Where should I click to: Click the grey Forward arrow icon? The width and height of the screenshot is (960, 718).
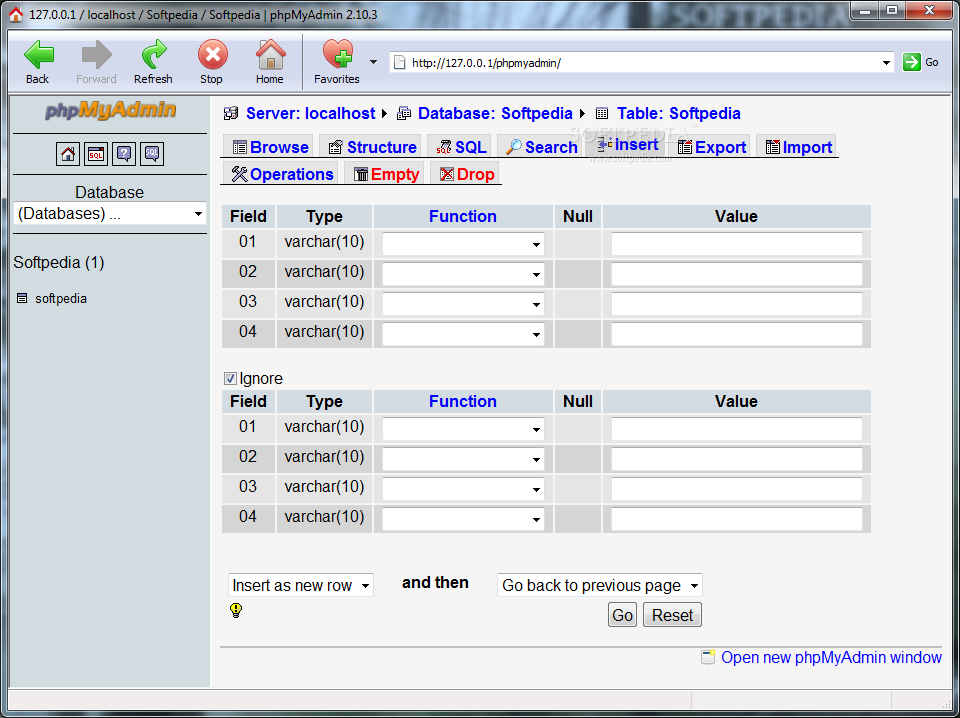click(96, 55)
